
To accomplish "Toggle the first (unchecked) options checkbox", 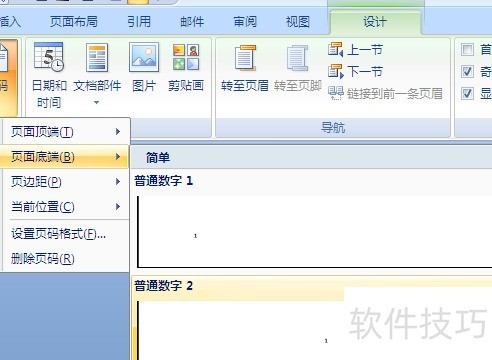I will pyautogui.click(x=467, y=50).
